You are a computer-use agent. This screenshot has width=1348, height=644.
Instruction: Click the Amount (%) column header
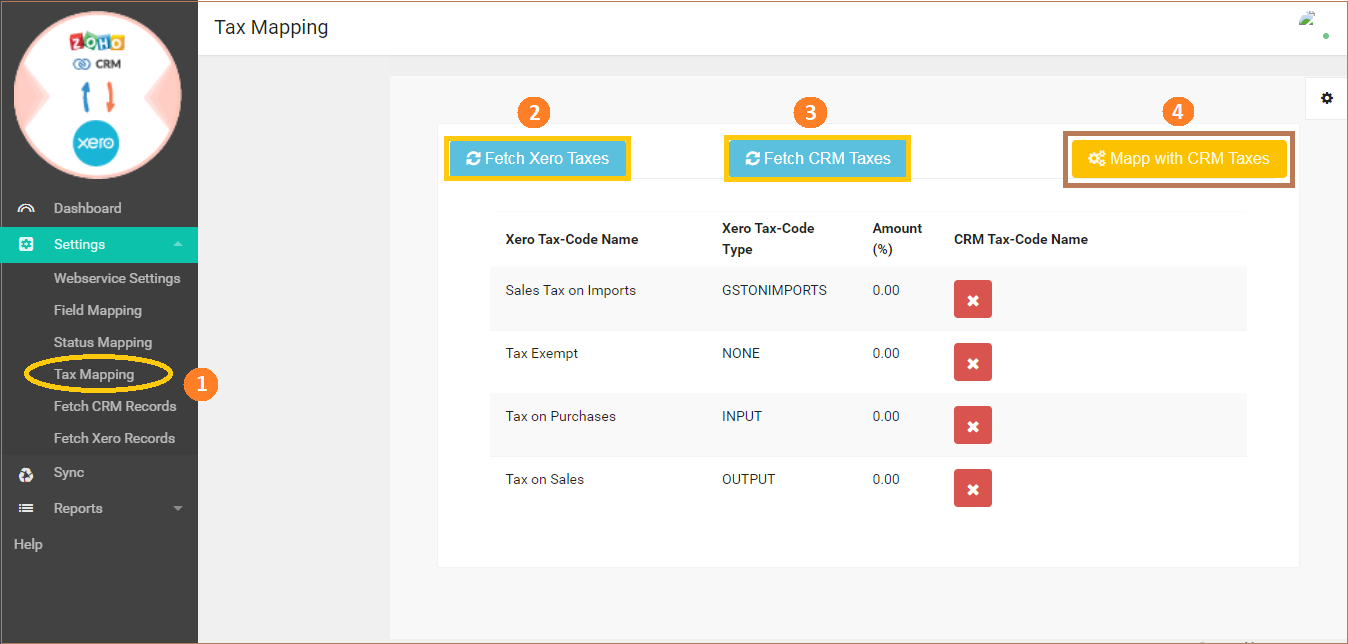point(897,239)
